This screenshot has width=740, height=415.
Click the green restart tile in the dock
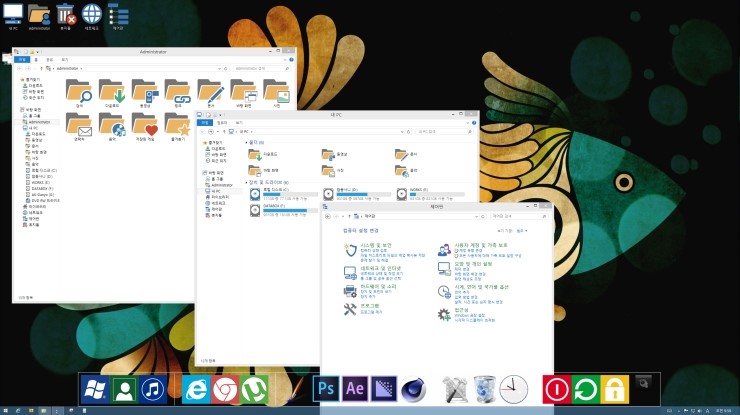(585, 390)
